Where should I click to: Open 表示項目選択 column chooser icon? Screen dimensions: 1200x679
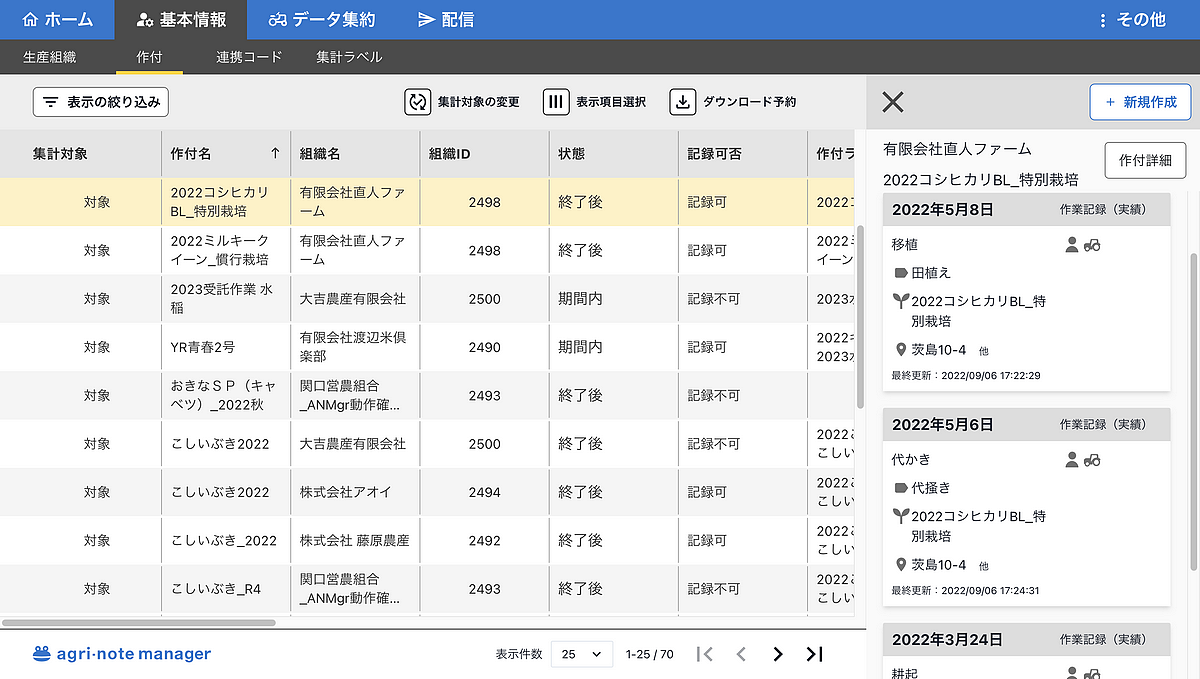556,102
